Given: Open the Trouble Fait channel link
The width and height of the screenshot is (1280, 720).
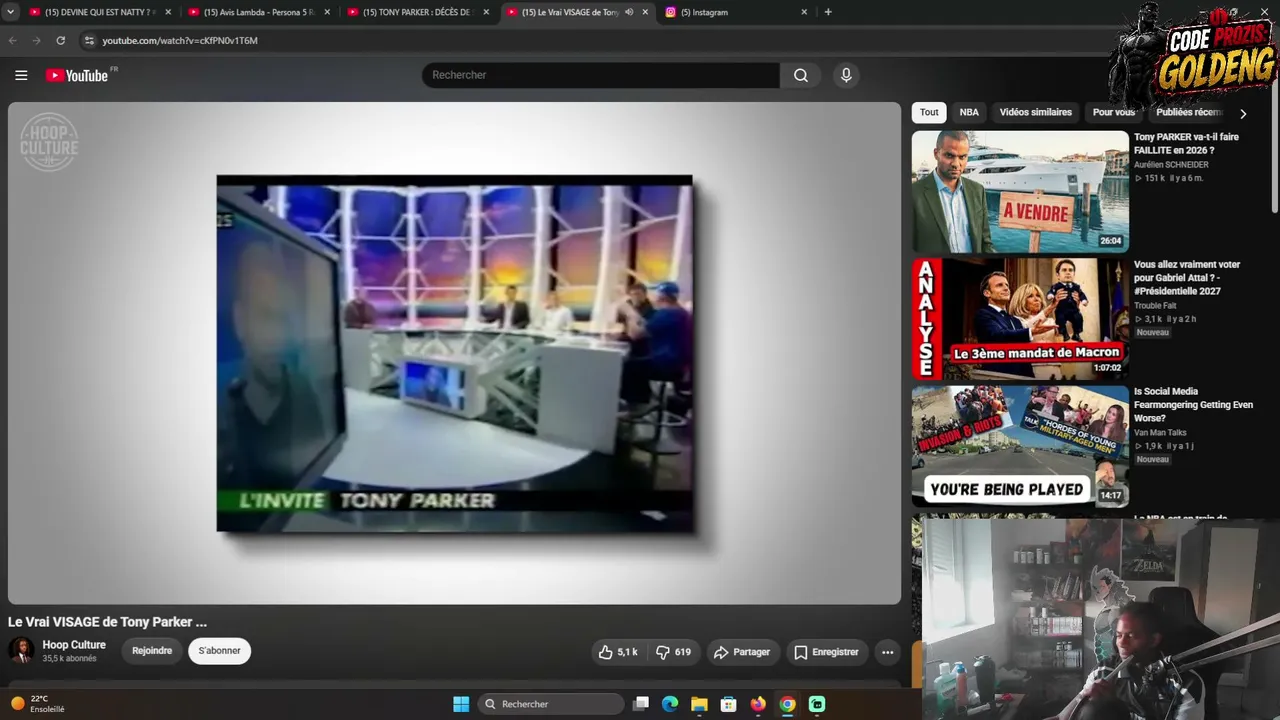Looking at the screenshot, I should coord(1155,306).
